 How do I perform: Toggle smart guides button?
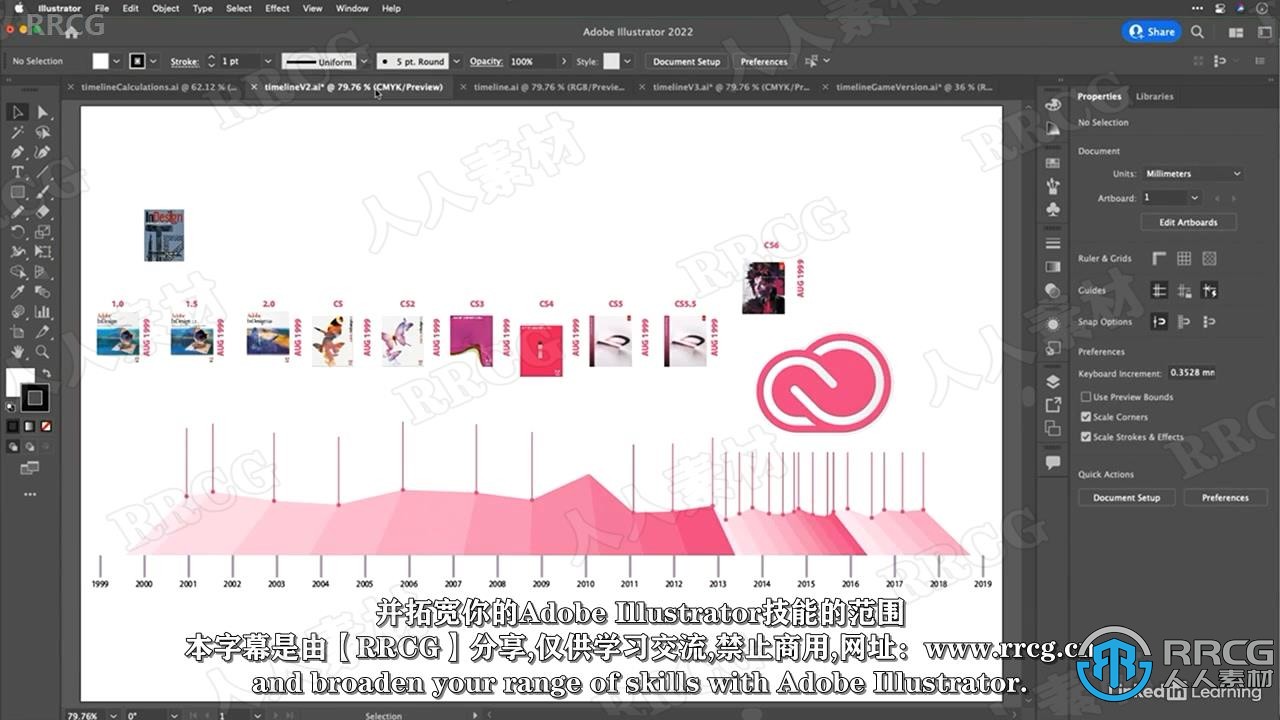pos(1209,291)
